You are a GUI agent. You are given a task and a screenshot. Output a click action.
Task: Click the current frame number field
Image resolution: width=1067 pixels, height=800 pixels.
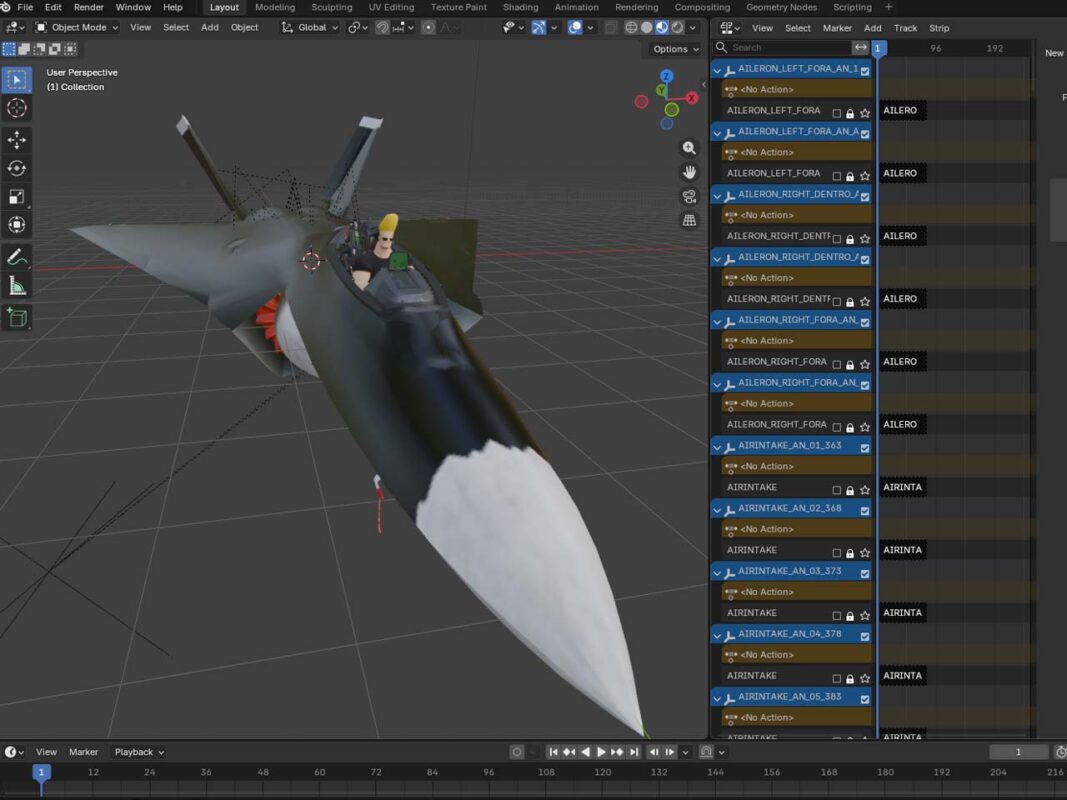1019,752
